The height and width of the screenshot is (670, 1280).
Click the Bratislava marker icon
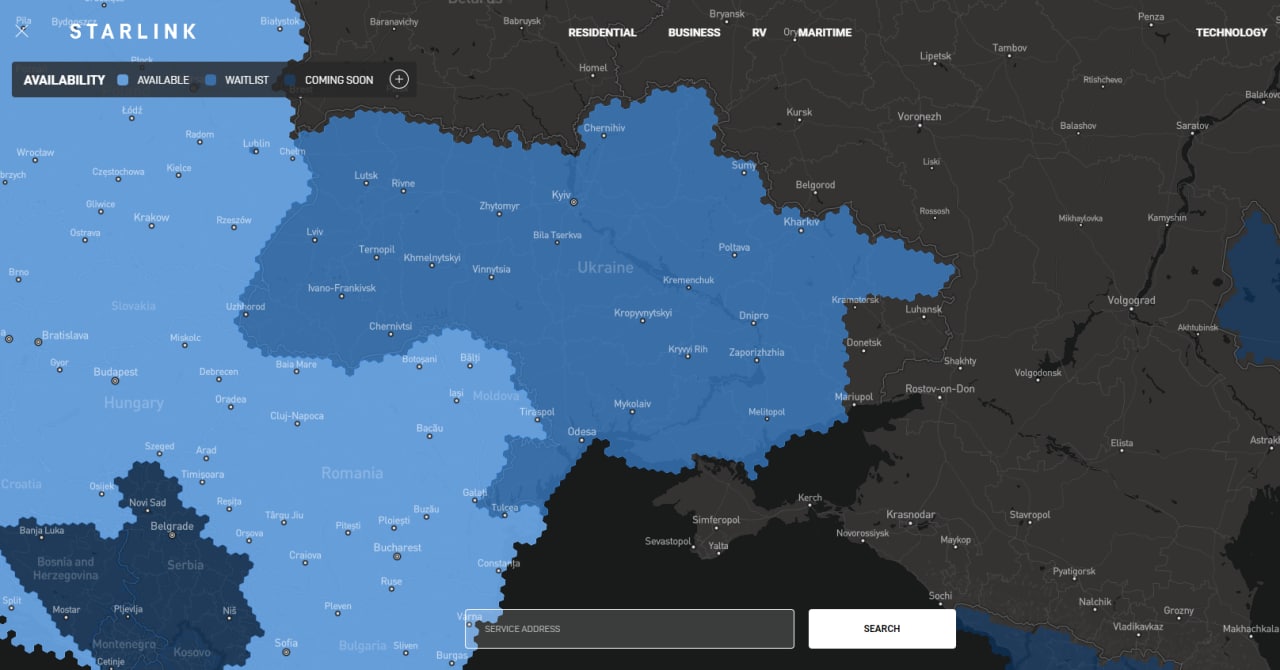coord(38,342)
